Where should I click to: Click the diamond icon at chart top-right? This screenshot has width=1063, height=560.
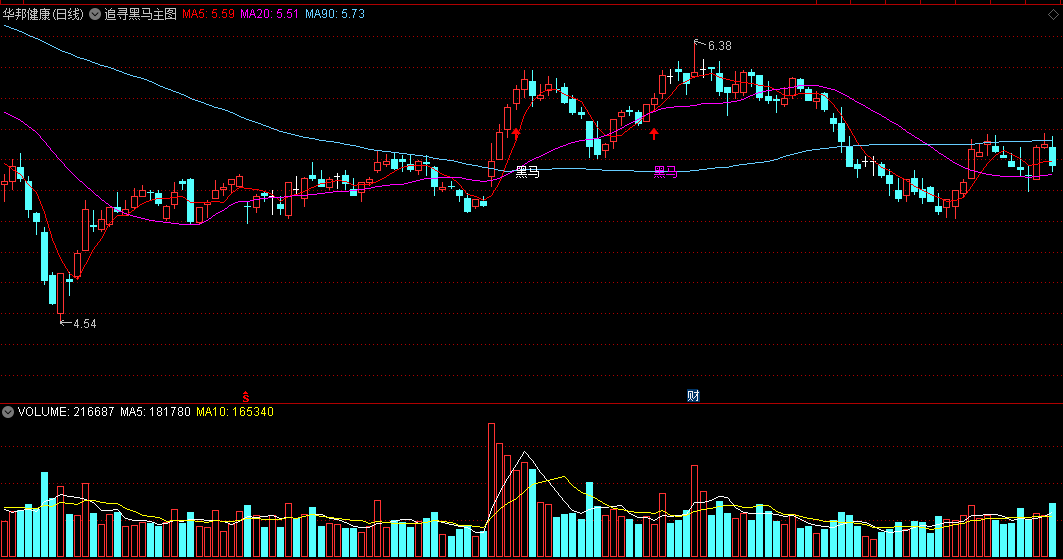pos(1053,15)
